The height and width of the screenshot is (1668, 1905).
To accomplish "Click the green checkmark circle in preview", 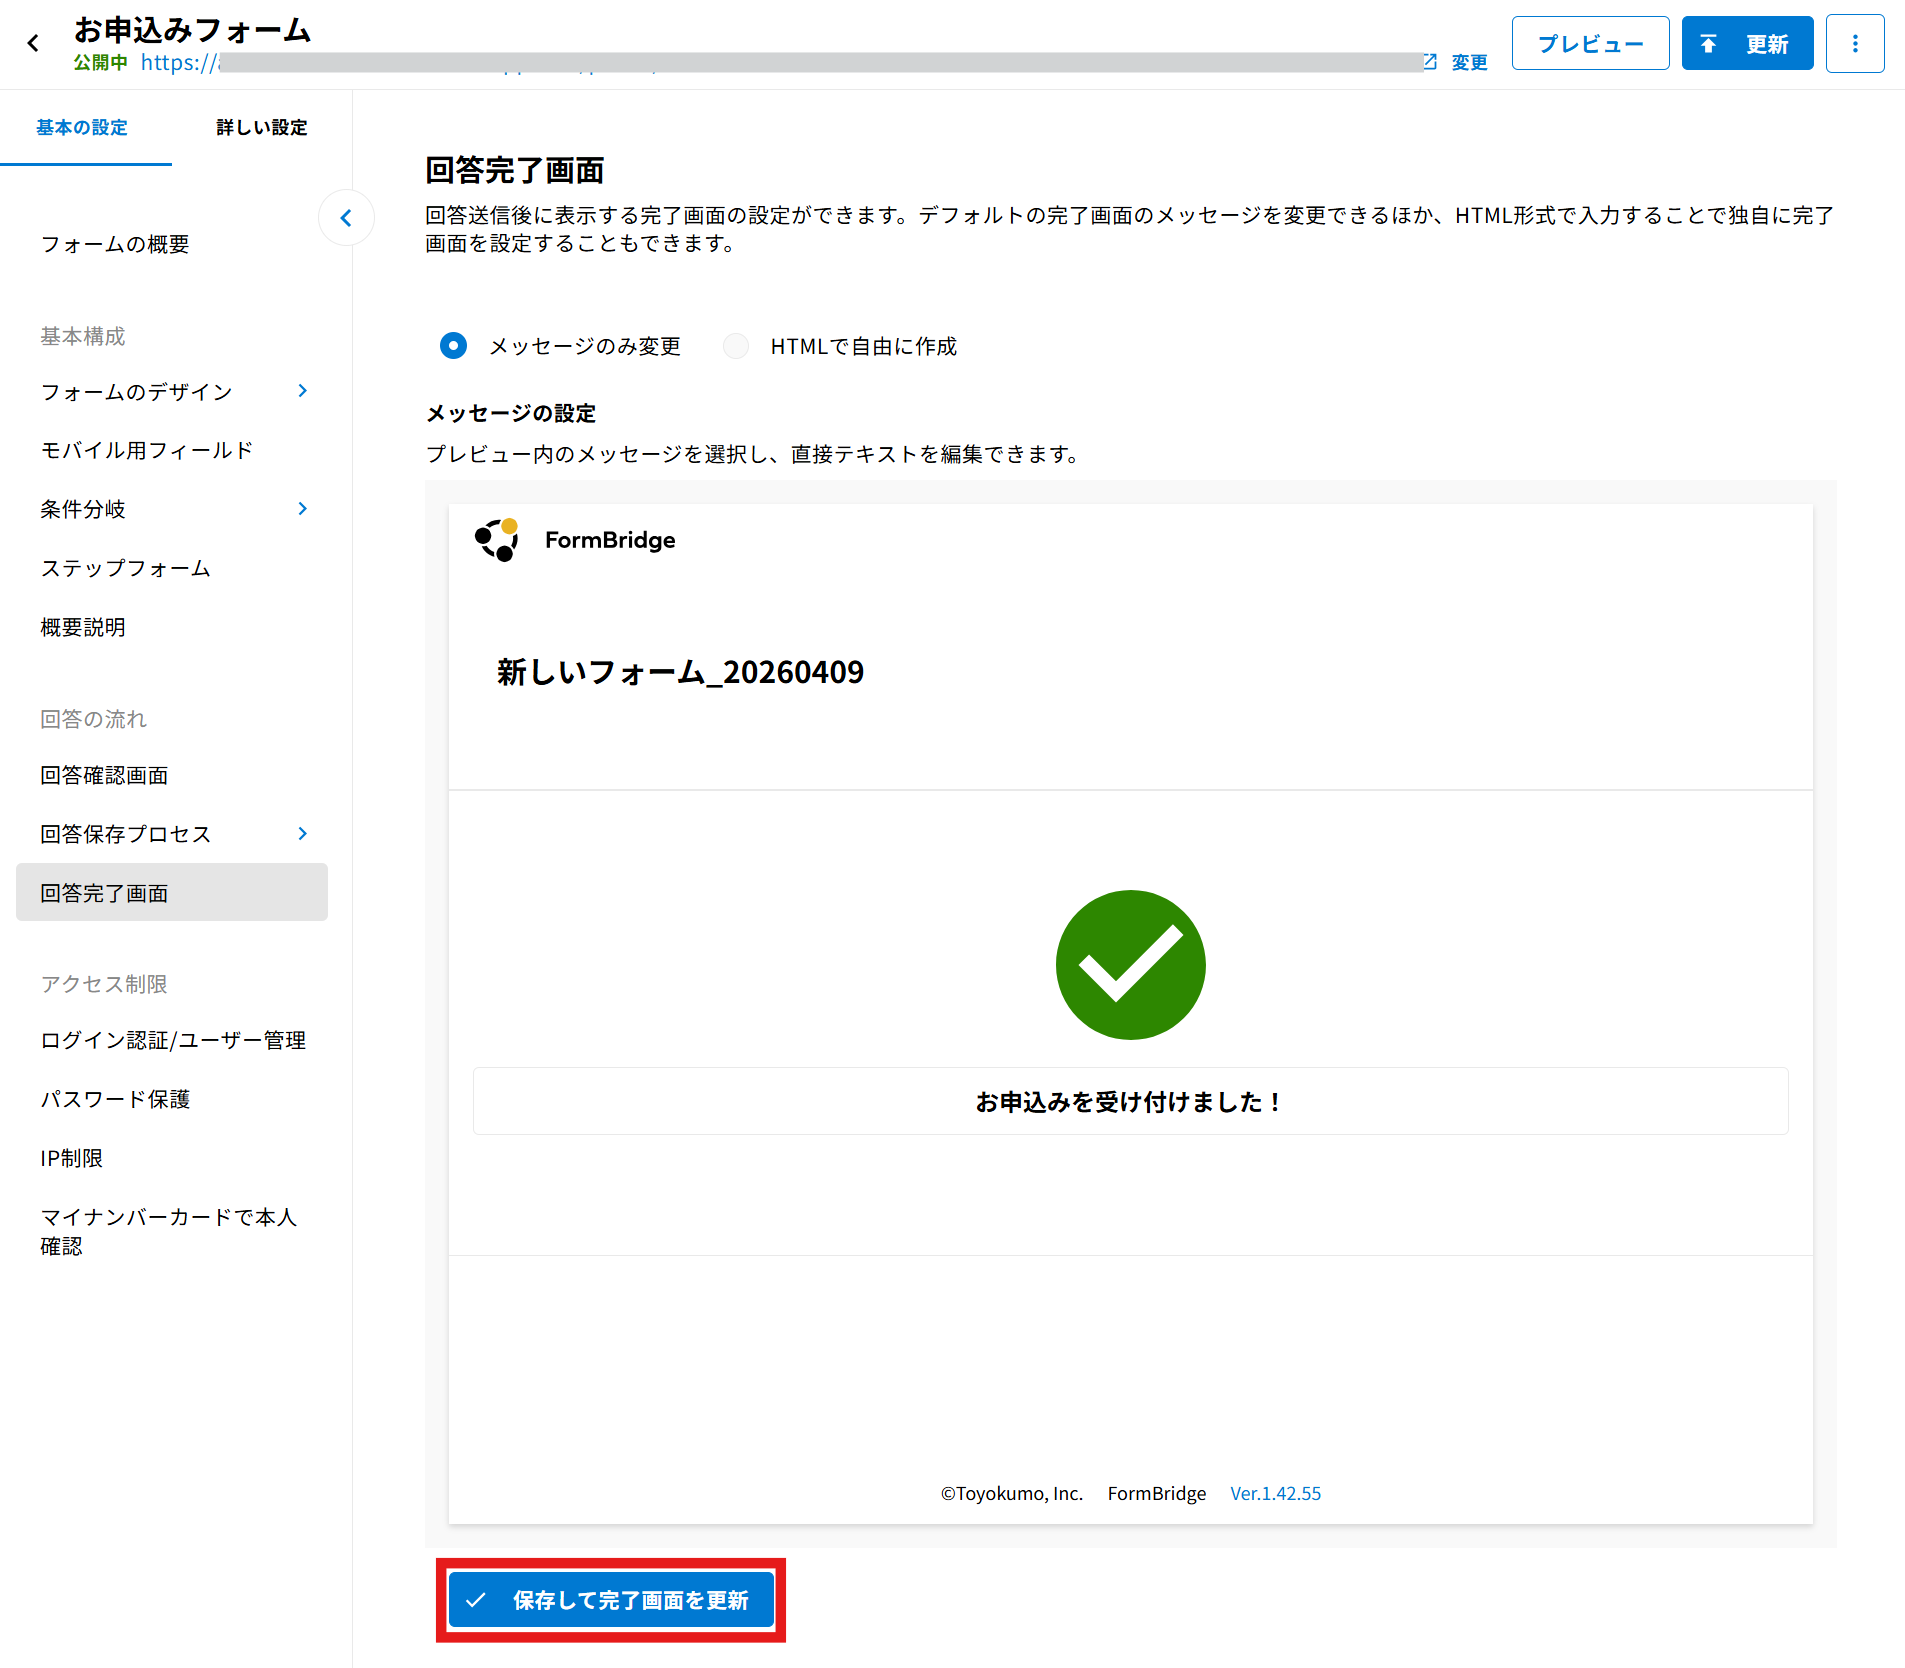I will coord(1130,965).
